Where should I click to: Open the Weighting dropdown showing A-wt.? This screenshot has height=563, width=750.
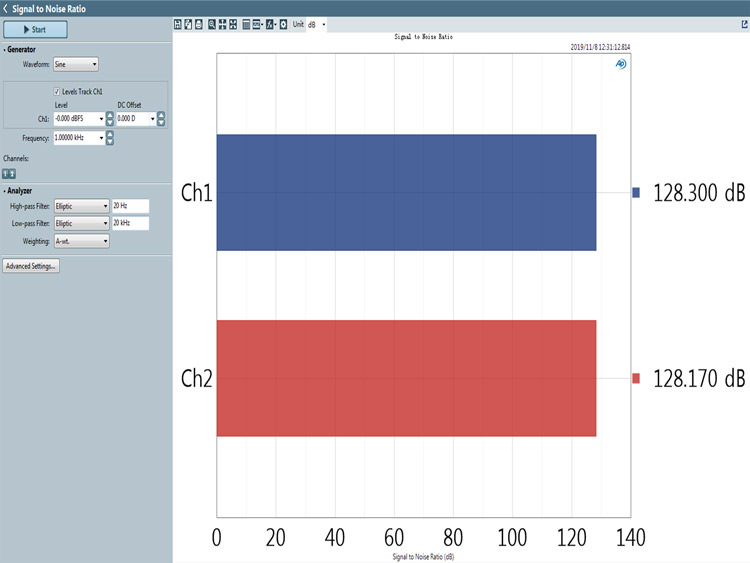point(81,241)
